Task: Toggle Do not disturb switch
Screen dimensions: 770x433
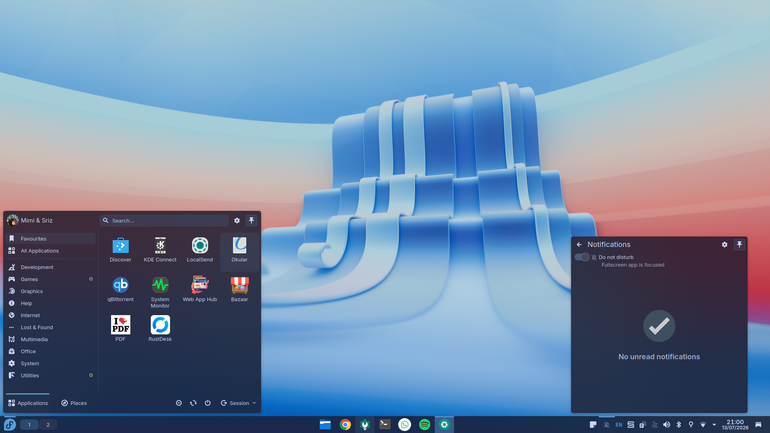Action: pos(582,257)
